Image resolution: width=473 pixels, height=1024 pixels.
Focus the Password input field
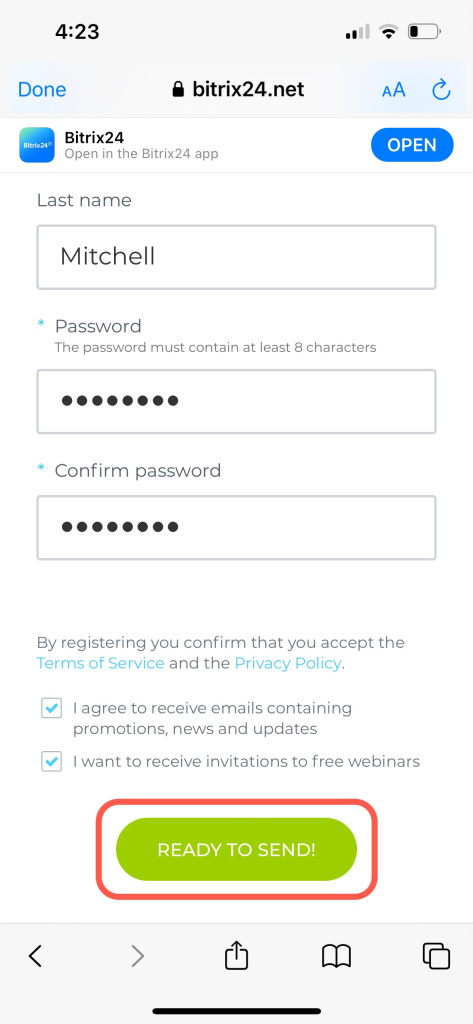click(236, 401)
